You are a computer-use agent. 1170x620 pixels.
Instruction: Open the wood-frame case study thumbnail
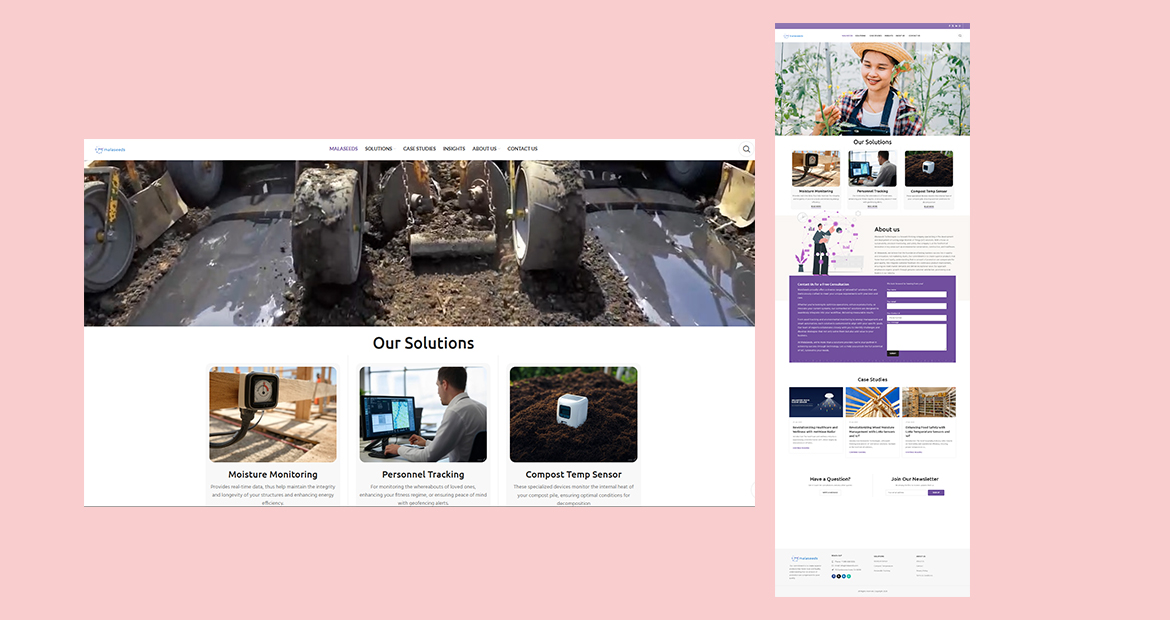(872, 402)
